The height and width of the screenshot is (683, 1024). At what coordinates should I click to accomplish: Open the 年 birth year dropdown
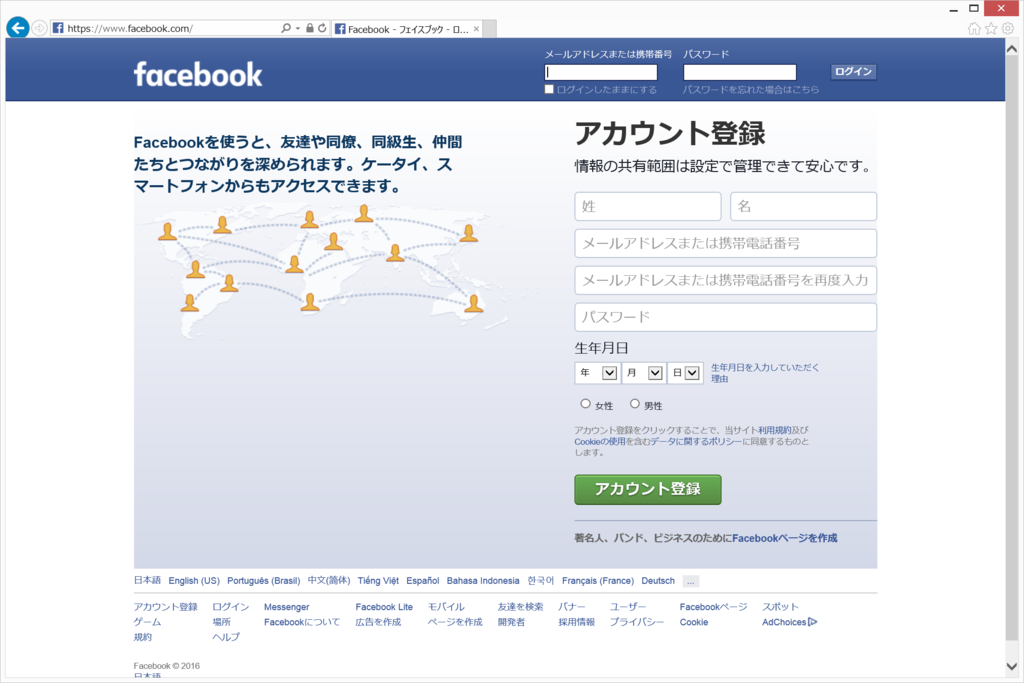click(597, 373)
